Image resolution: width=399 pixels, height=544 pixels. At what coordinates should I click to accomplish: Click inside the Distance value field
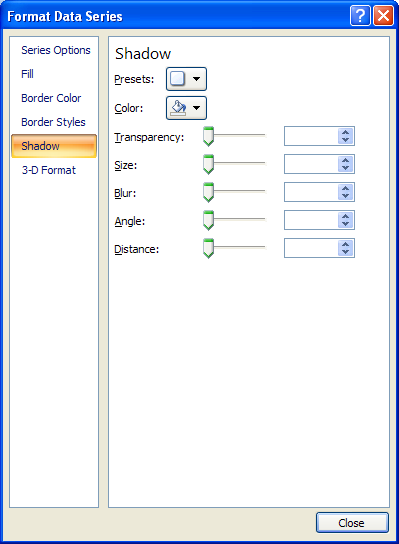tap(311, 248)
